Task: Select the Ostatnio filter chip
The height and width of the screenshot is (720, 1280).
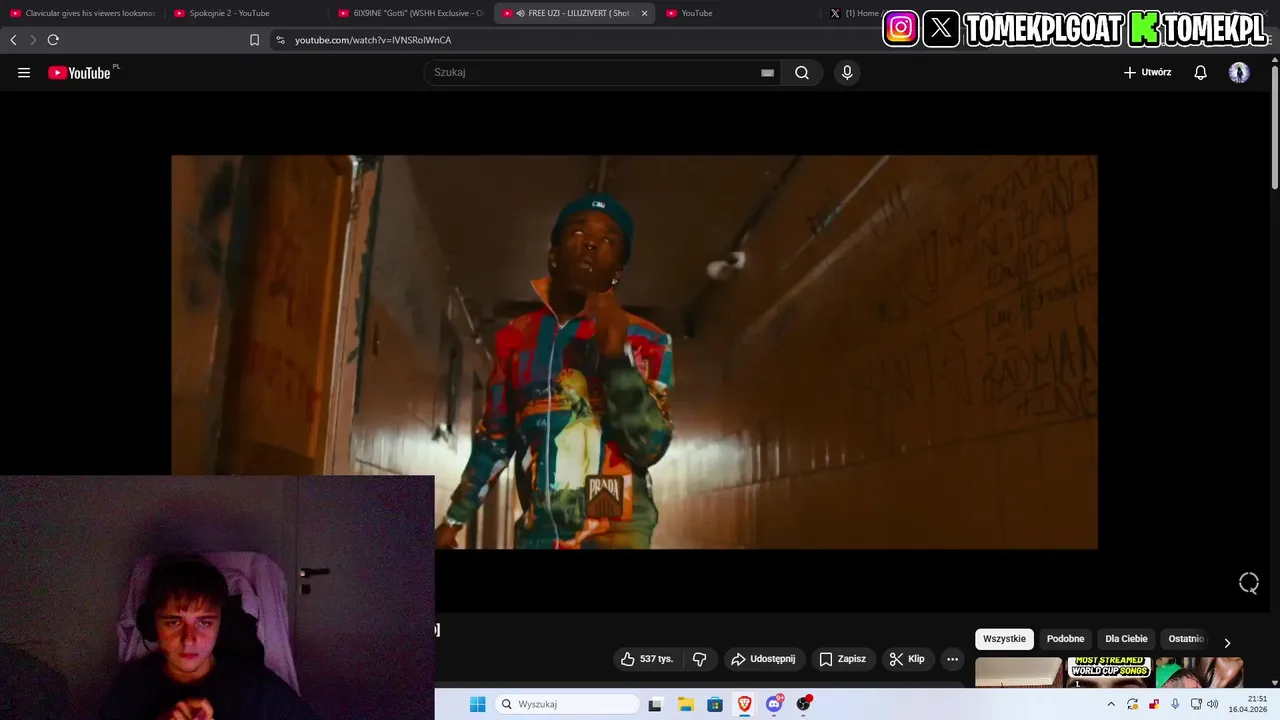Action: click(1186, 639)
